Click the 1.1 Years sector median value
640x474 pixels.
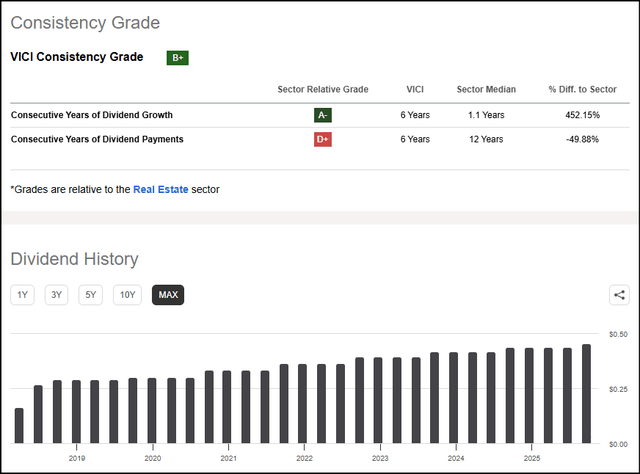486,115
